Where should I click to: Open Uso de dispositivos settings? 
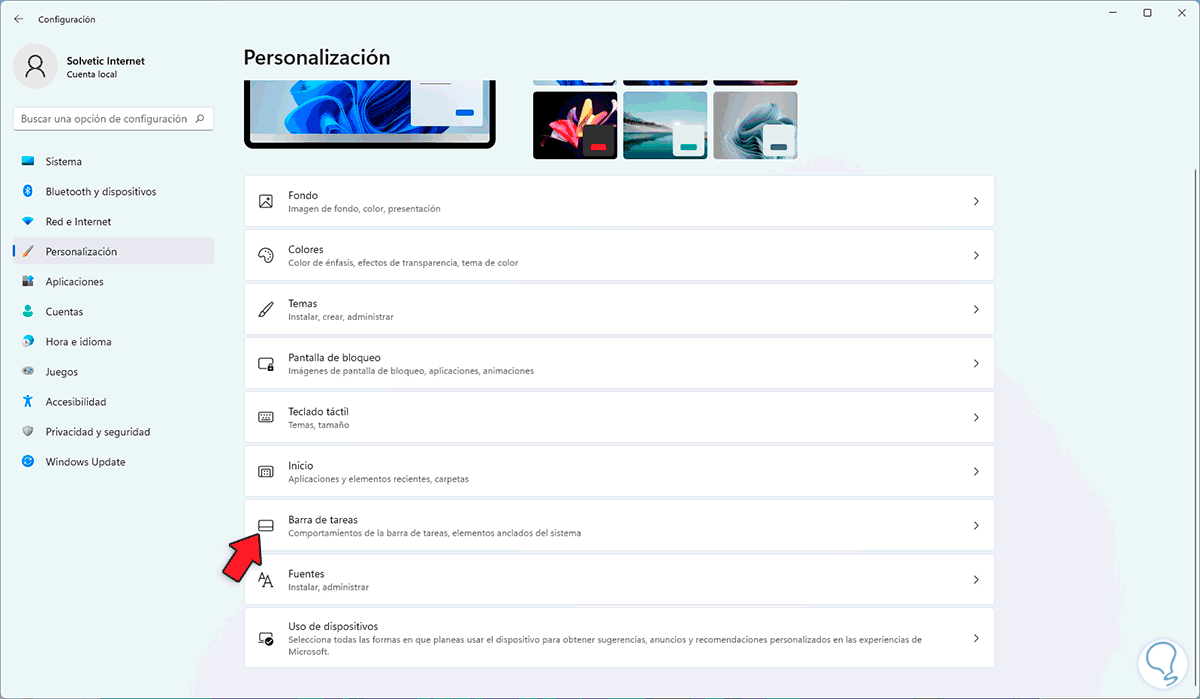coord(619,637)
